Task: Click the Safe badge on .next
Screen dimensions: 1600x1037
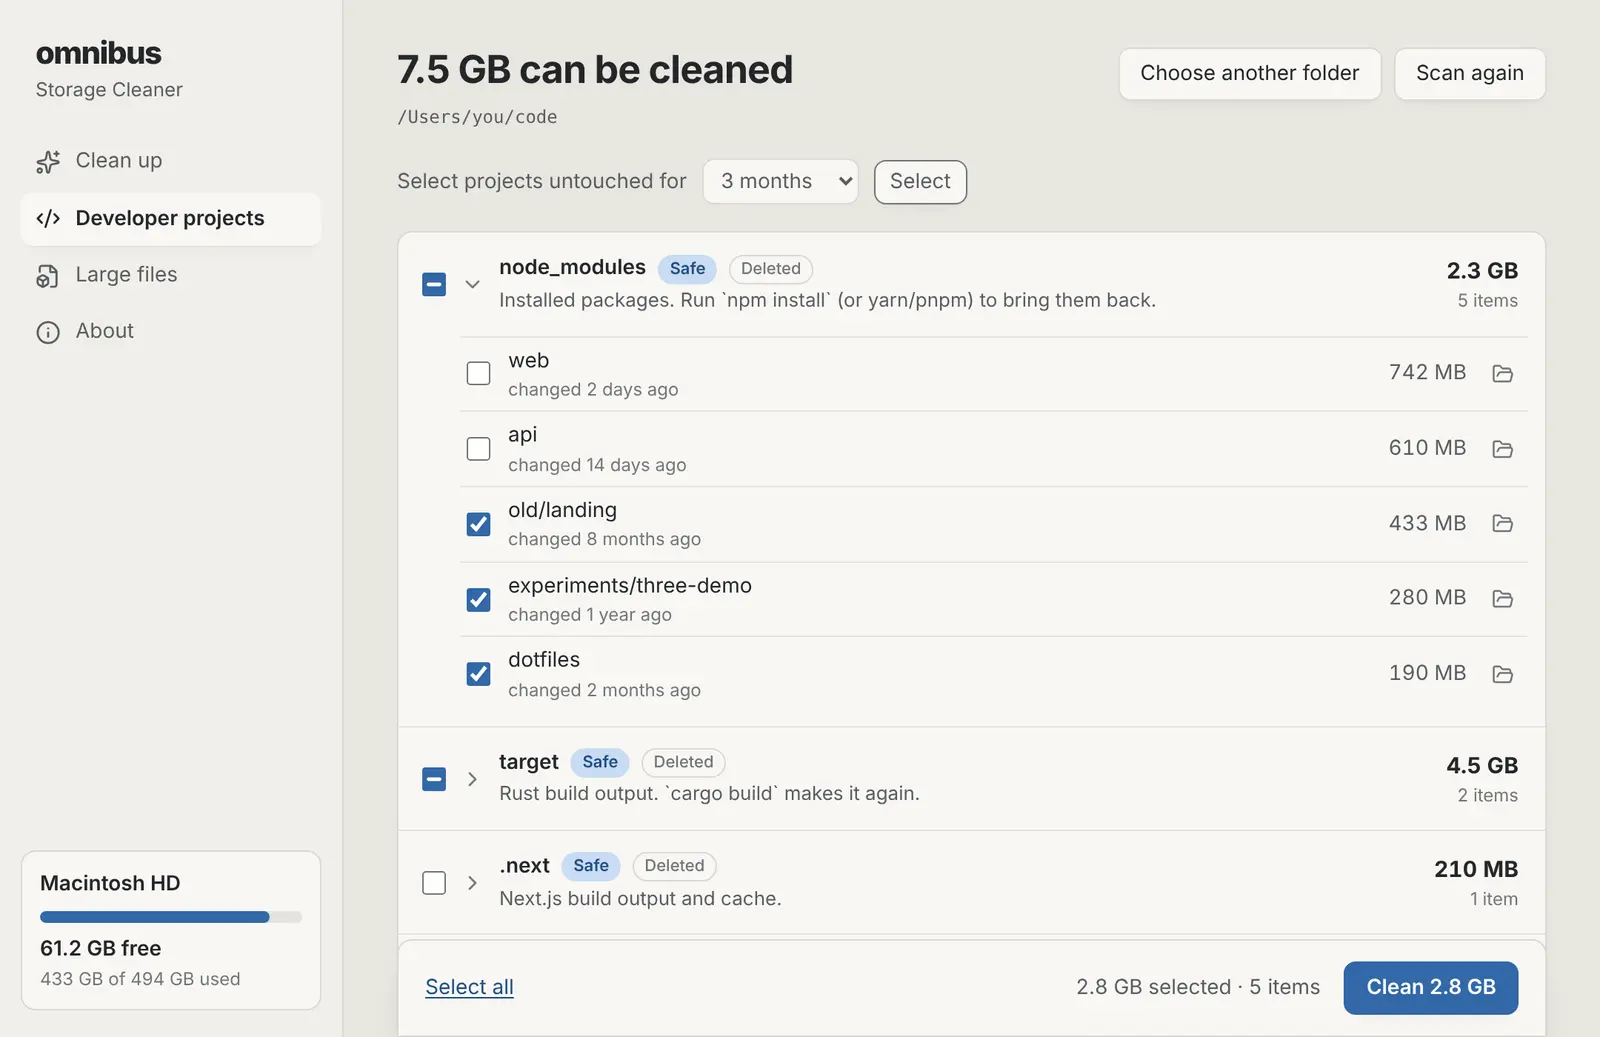Action: pyautogui.click(x=591, y=867)
